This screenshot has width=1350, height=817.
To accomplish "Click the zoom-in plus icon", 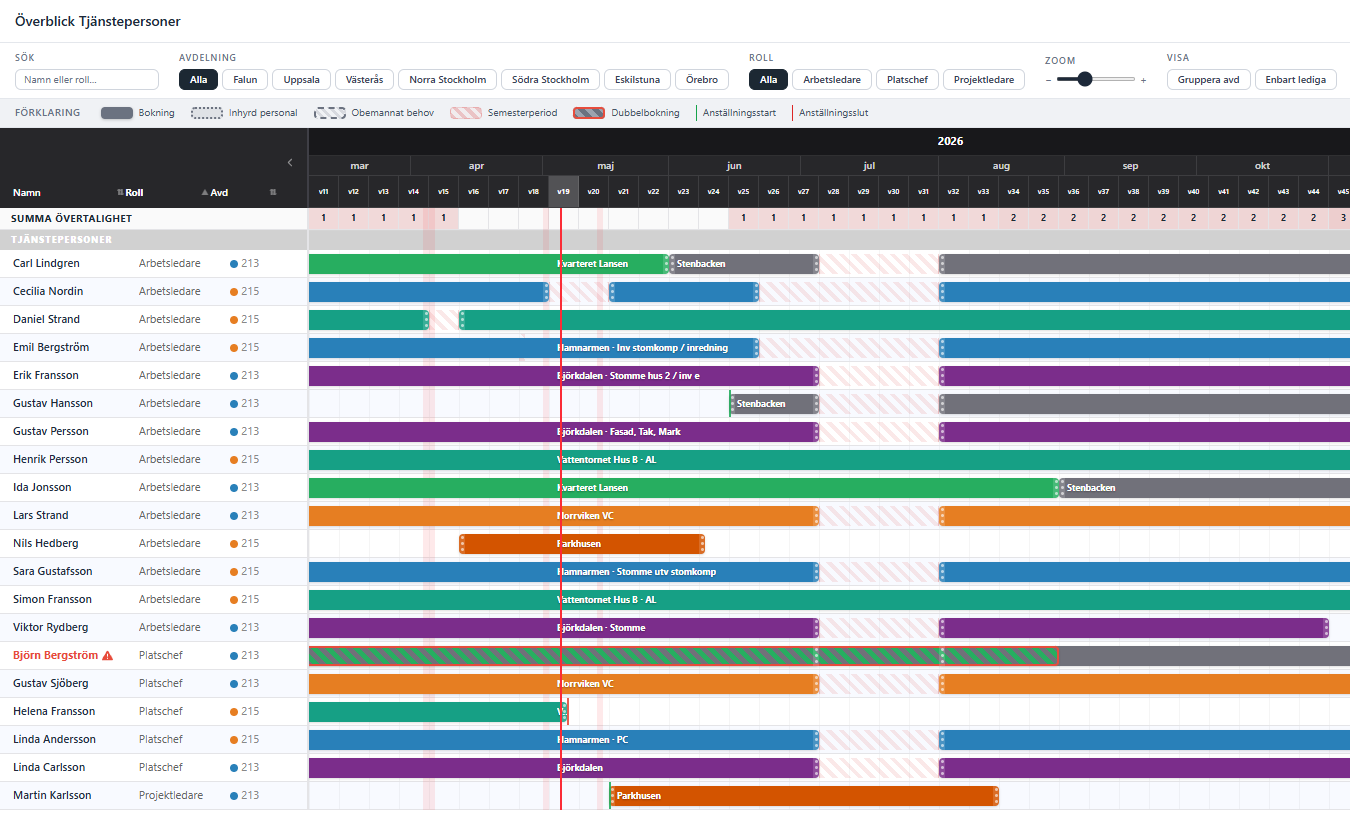I will click(1143, 80).
